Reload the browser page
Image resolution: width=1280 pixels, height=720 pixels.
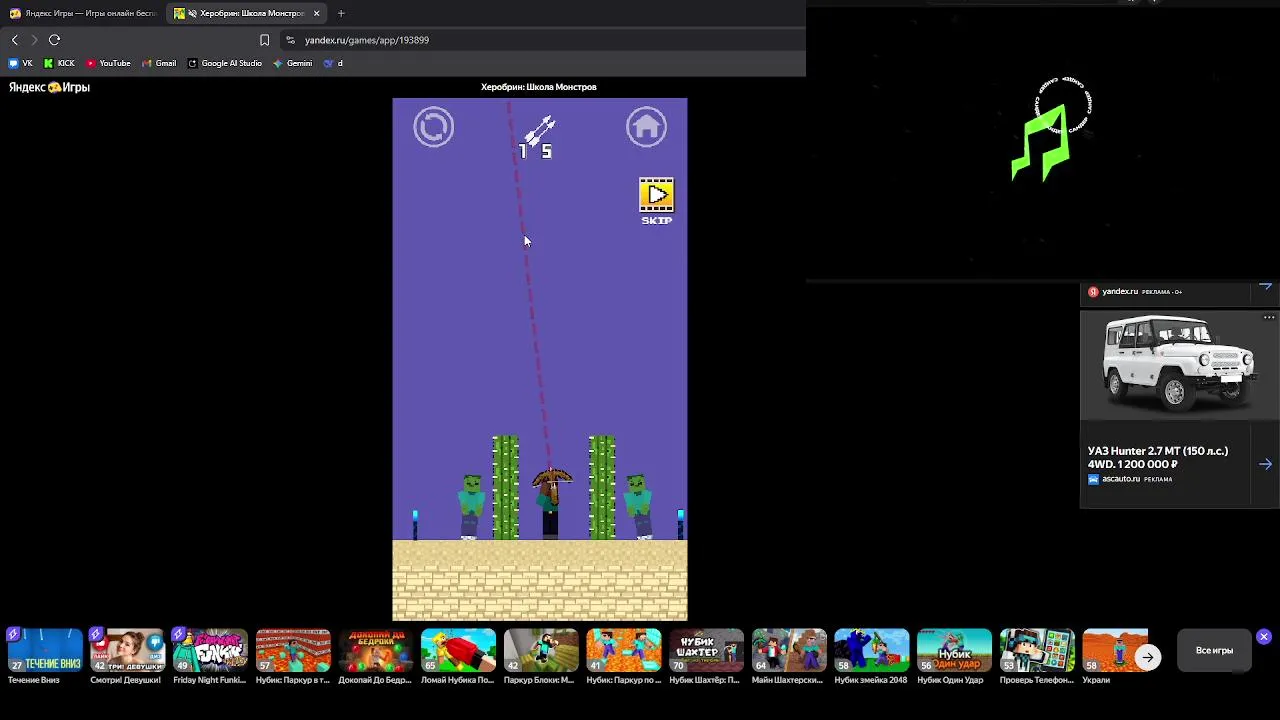pyautogui.click(x=54, y=40)
